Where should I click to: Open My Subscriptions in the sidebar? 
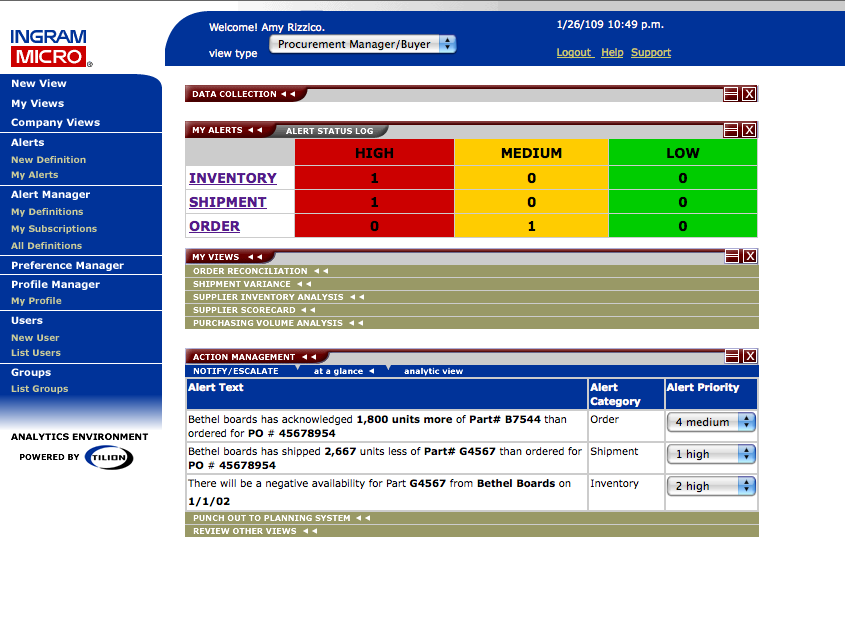click(54, 228)
